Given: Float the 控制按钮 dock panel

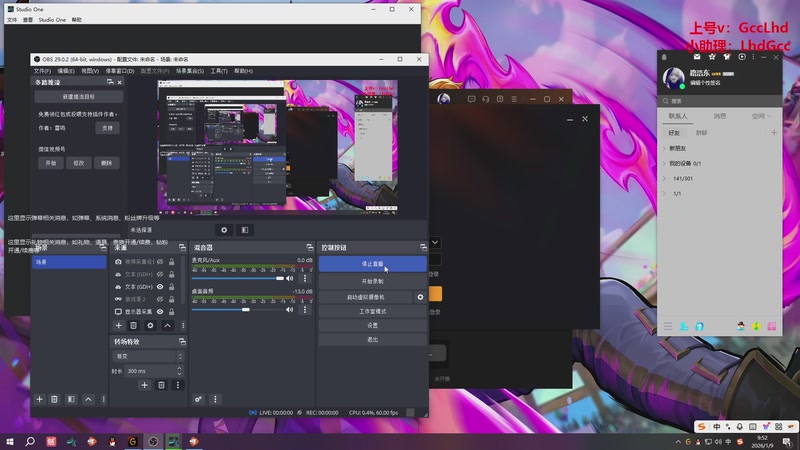Looking at the screenshot, I should pos(423,247).
